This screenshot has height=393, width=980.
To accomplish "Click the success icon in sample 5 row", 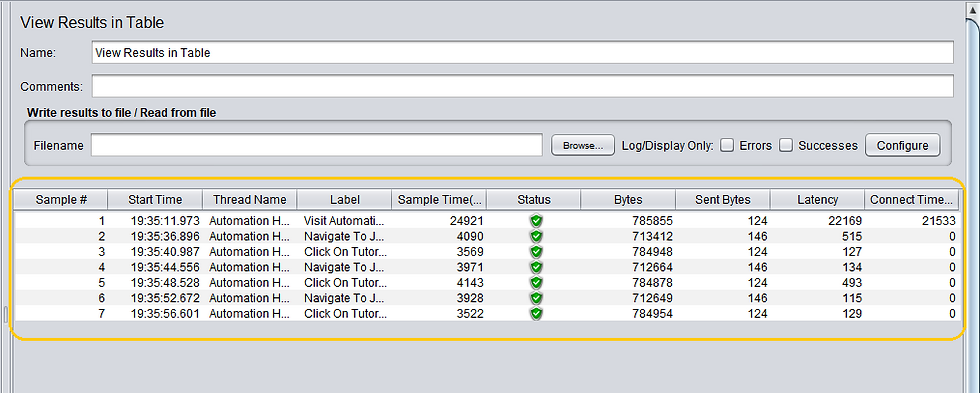I will (535, 282).
